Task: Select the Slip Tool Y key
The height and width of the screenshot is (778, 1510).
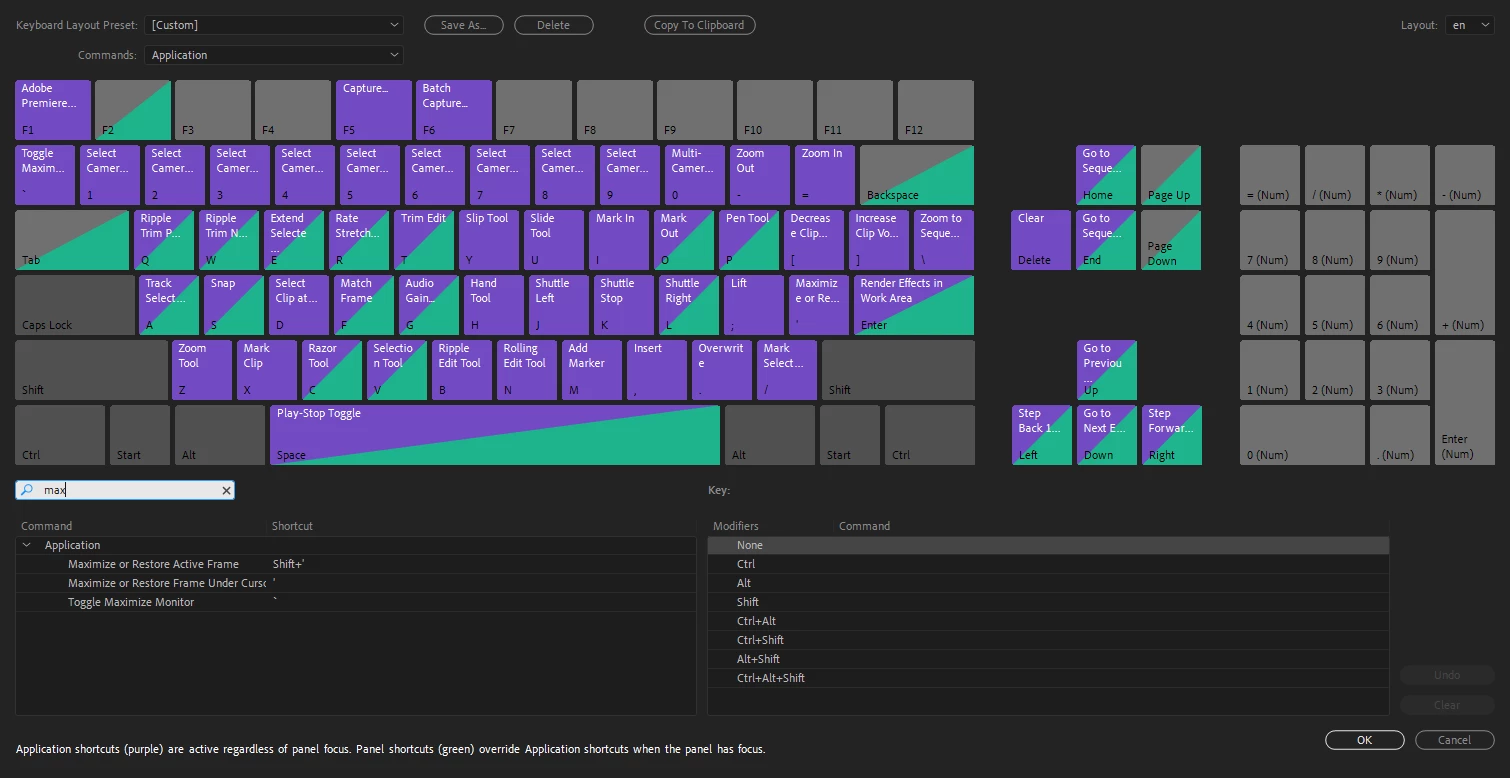Action: (x=489, y=240)
